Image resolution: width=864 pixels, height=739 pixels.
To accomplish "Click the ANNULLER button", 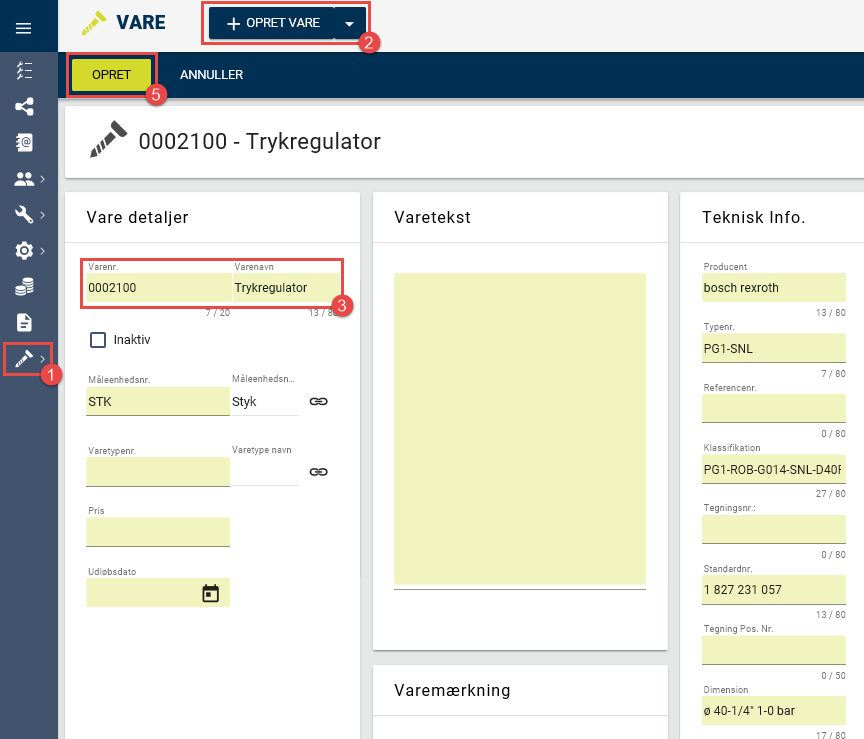I will click(212, 75).
